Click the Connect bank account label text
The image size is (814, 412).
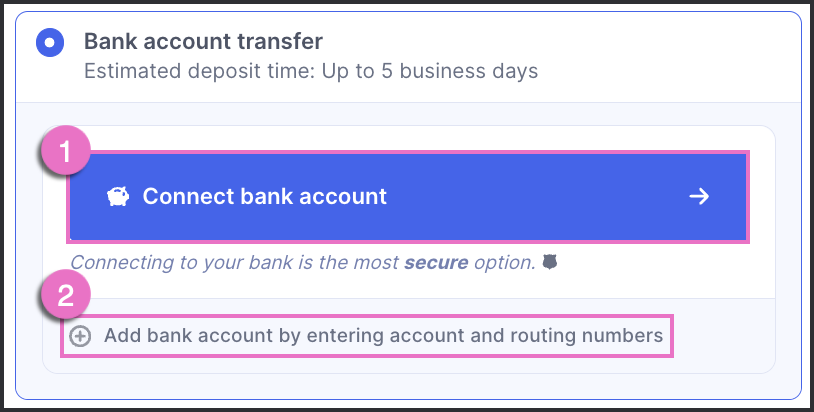pos(264,197)
